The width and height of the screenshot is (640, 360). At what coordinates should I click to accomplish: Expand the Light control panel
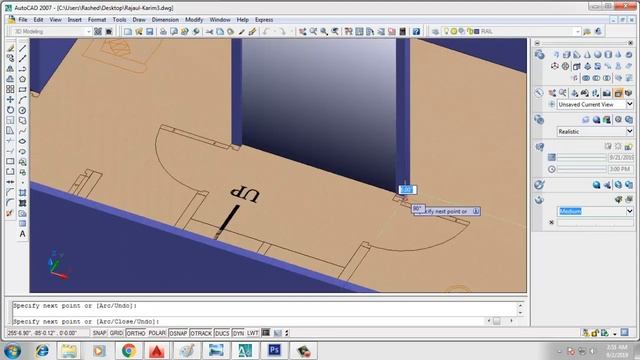coord(540,147)
